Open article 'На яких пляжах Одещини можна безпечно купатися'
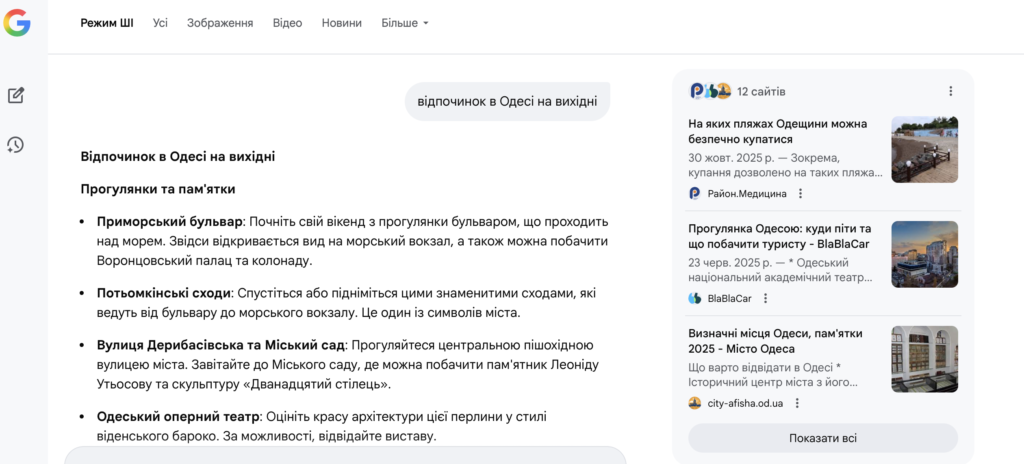This screenshot has height=464, width=1024. tap(778, 131)
